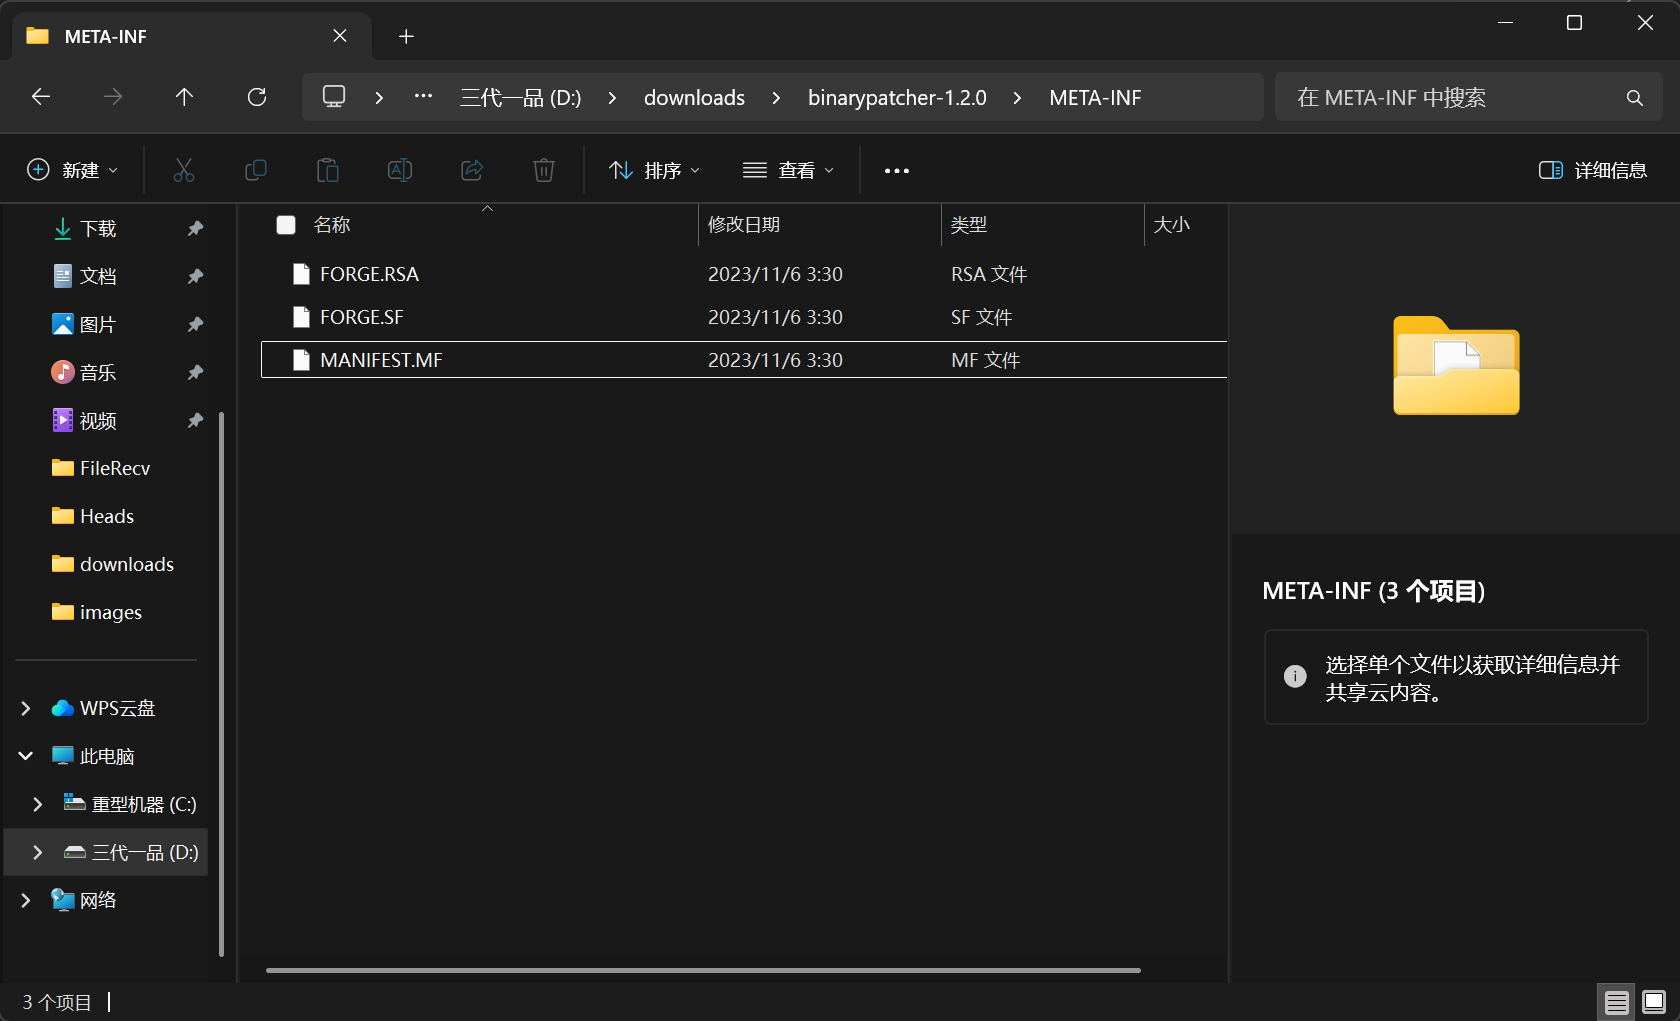Unpin 下载 using its pin icon

pos(195,229)
